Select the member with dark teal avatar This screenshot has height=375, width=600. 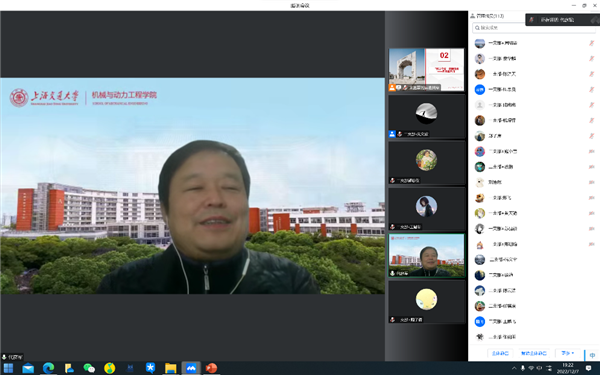[534, 167]
